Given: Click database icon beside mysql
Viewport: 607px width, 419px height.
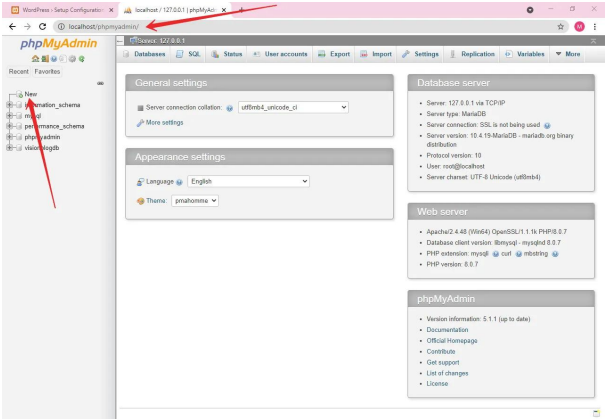Looking at the screenshot, I should pos(19,116).
